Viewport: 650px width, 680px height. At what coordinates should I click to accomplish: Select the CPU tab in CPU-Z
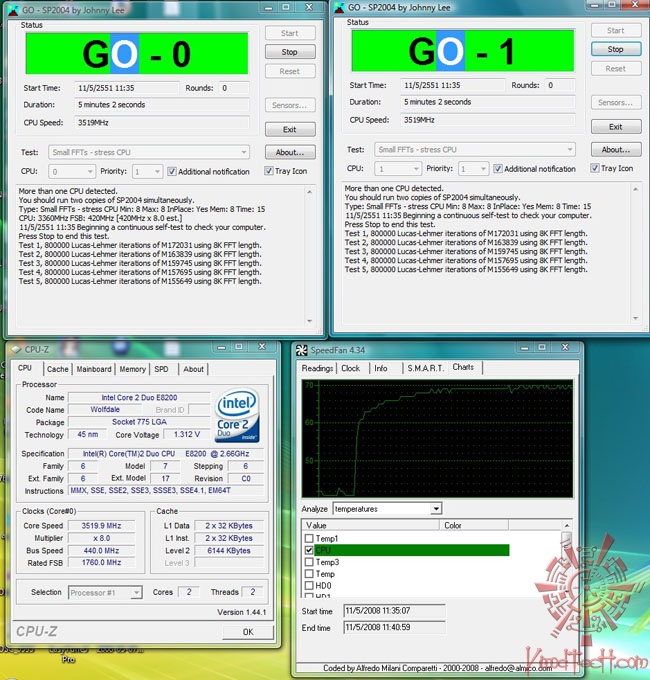(x=25, y=368)
